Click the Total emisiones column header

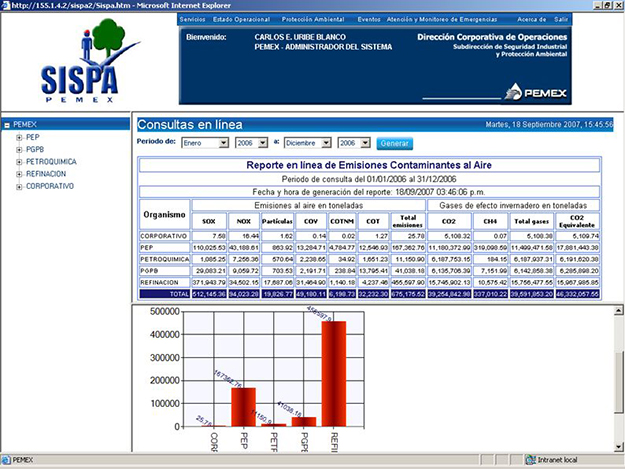point(408,221)
